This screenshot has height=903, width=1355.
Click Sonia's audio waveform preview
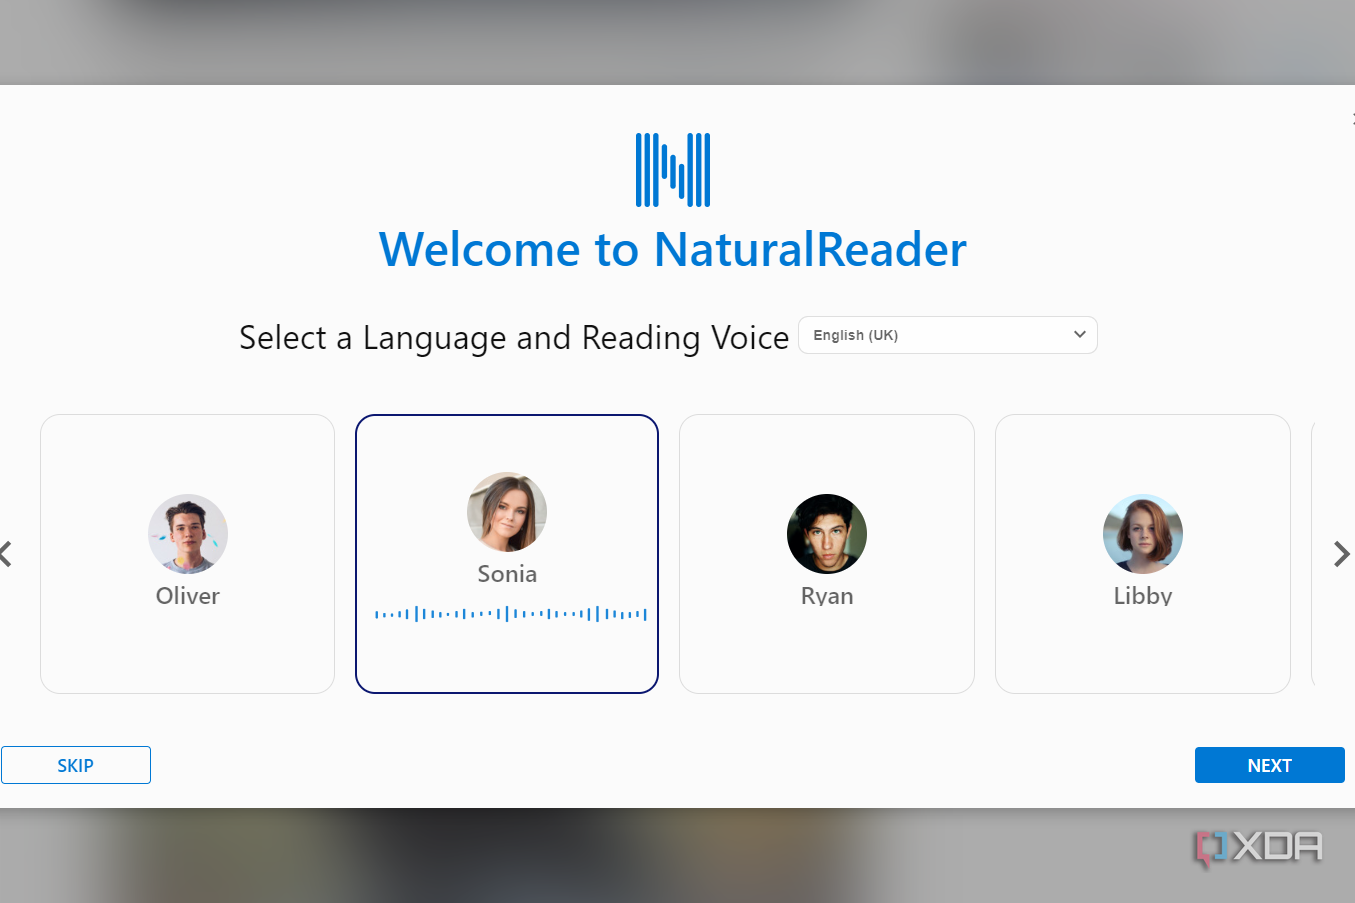pos(511,614)
